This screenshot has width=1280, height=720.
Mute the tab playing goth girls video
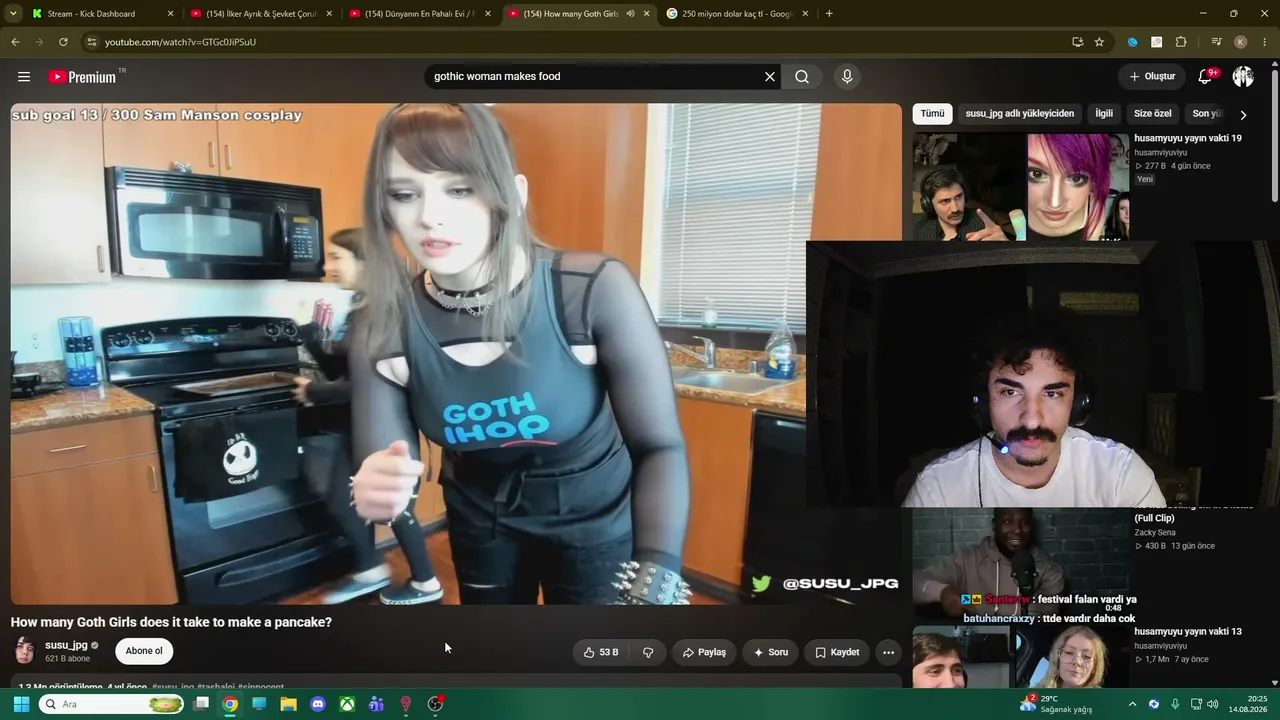pyautogui.click(x=630, y=14)
